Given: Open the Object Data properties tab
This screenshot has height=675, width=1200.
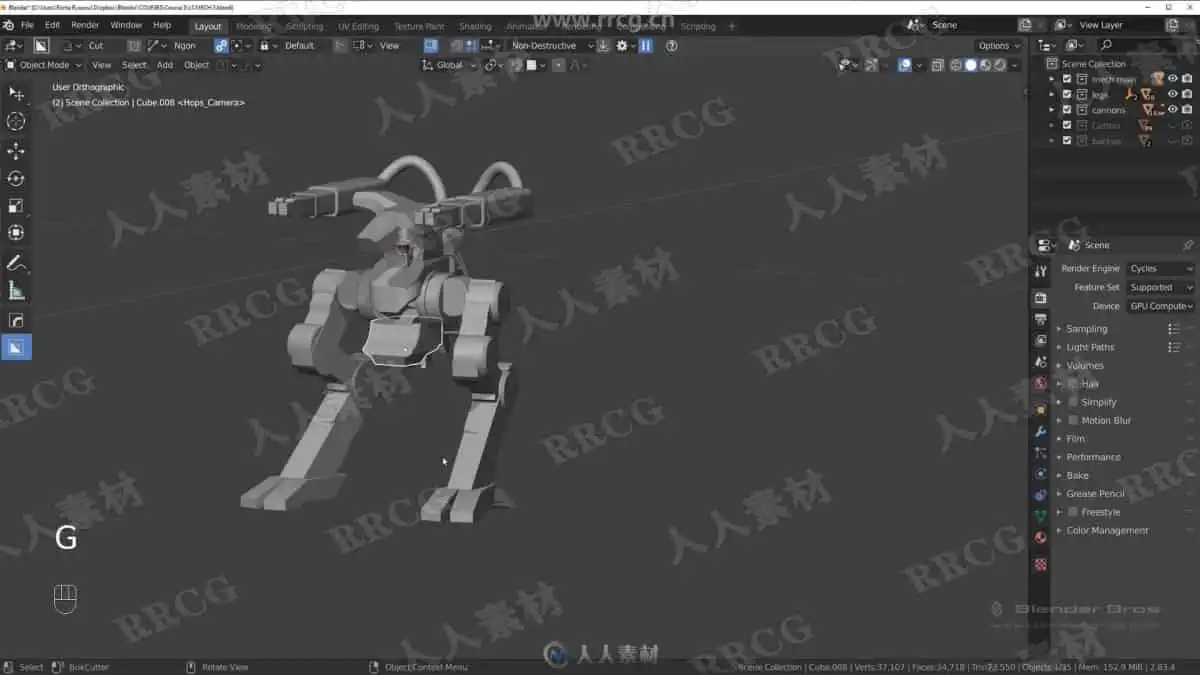Looking at the screenshot, I should click(1041, 516).
